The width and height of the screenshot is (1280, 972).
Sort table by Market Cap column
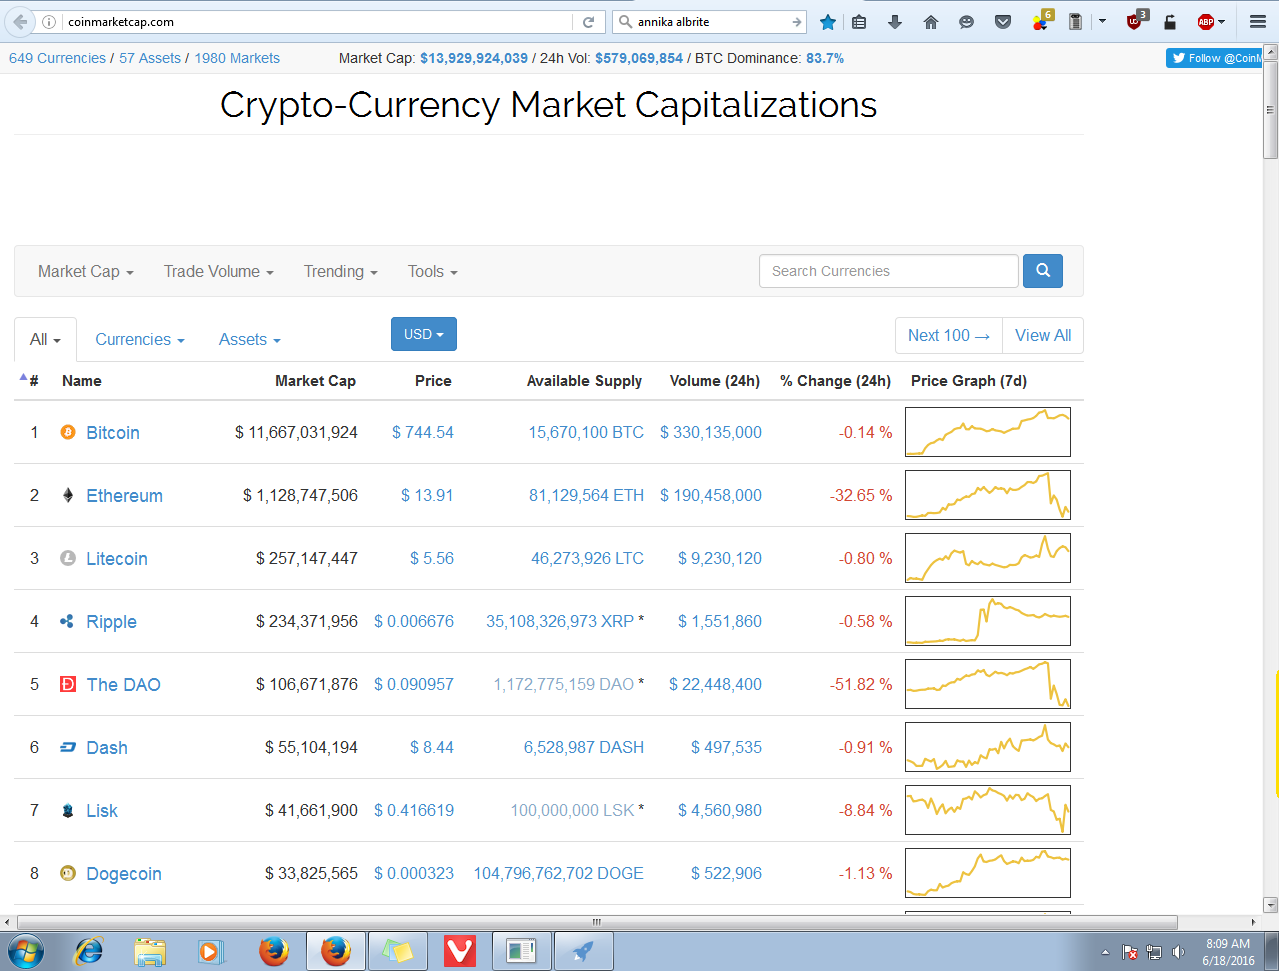point(315,381)
